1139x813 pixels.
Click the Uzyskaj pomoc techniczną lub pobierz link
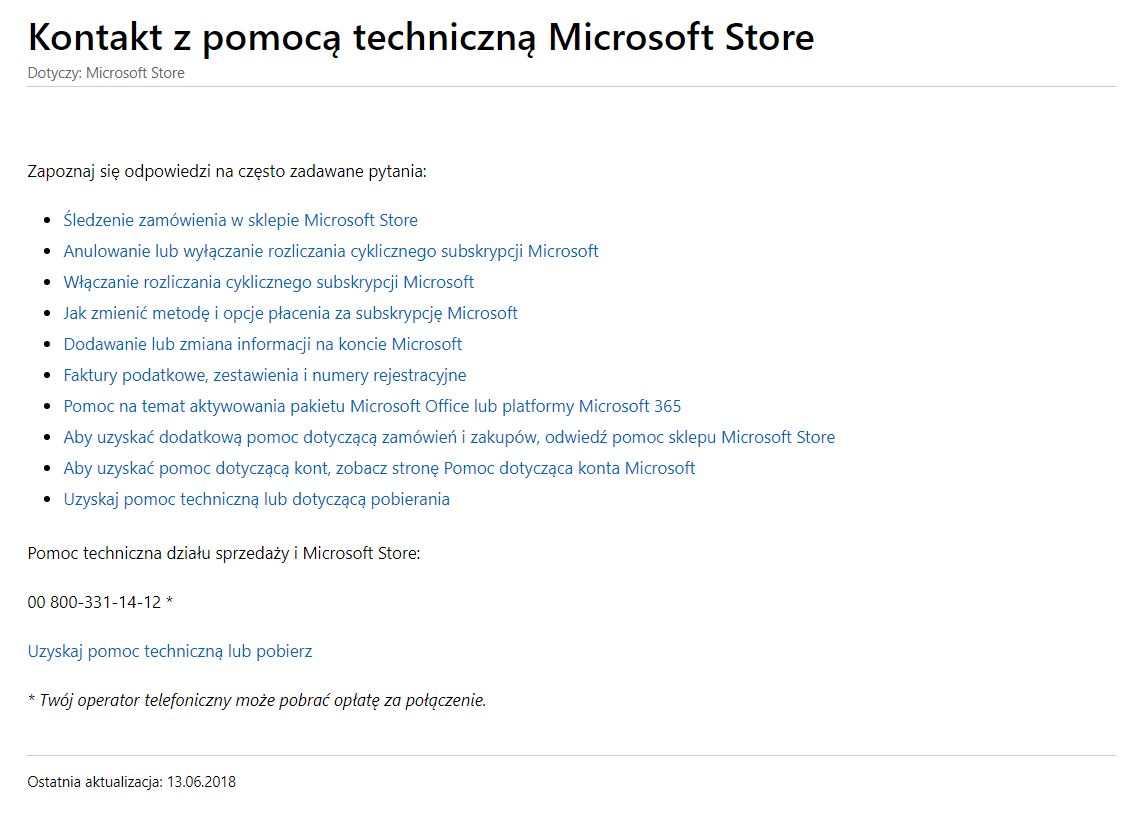(170, 651)
